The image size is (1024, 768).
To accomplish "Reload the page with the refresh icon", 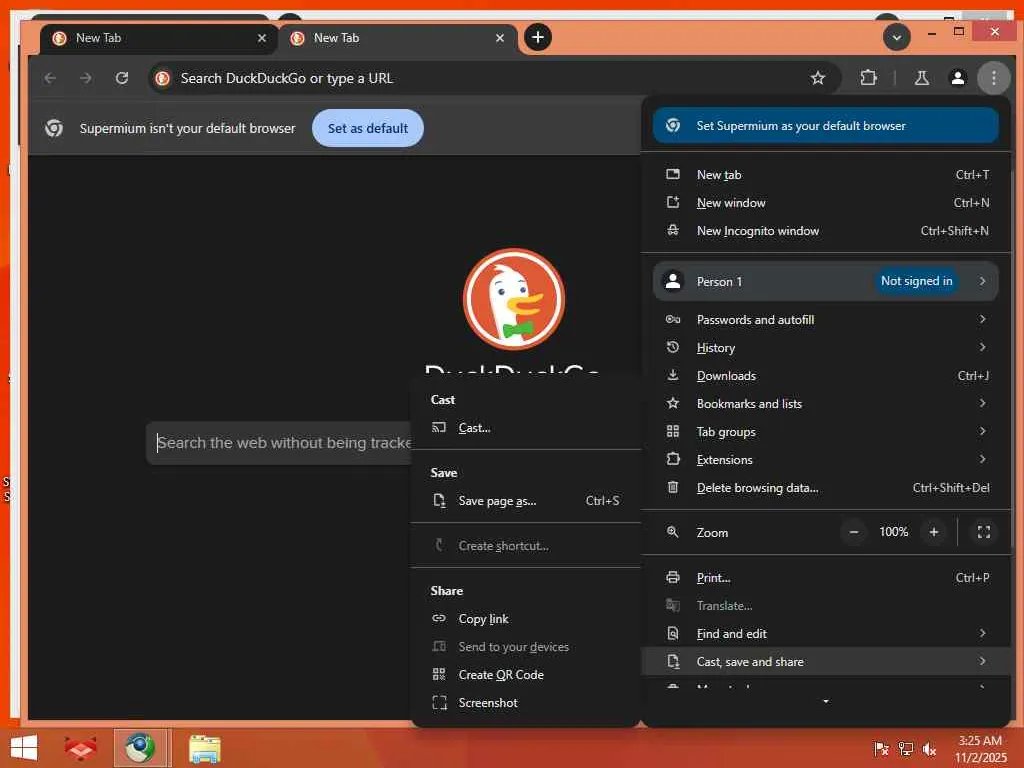I will pyautogui.click(x=122, y=78).
